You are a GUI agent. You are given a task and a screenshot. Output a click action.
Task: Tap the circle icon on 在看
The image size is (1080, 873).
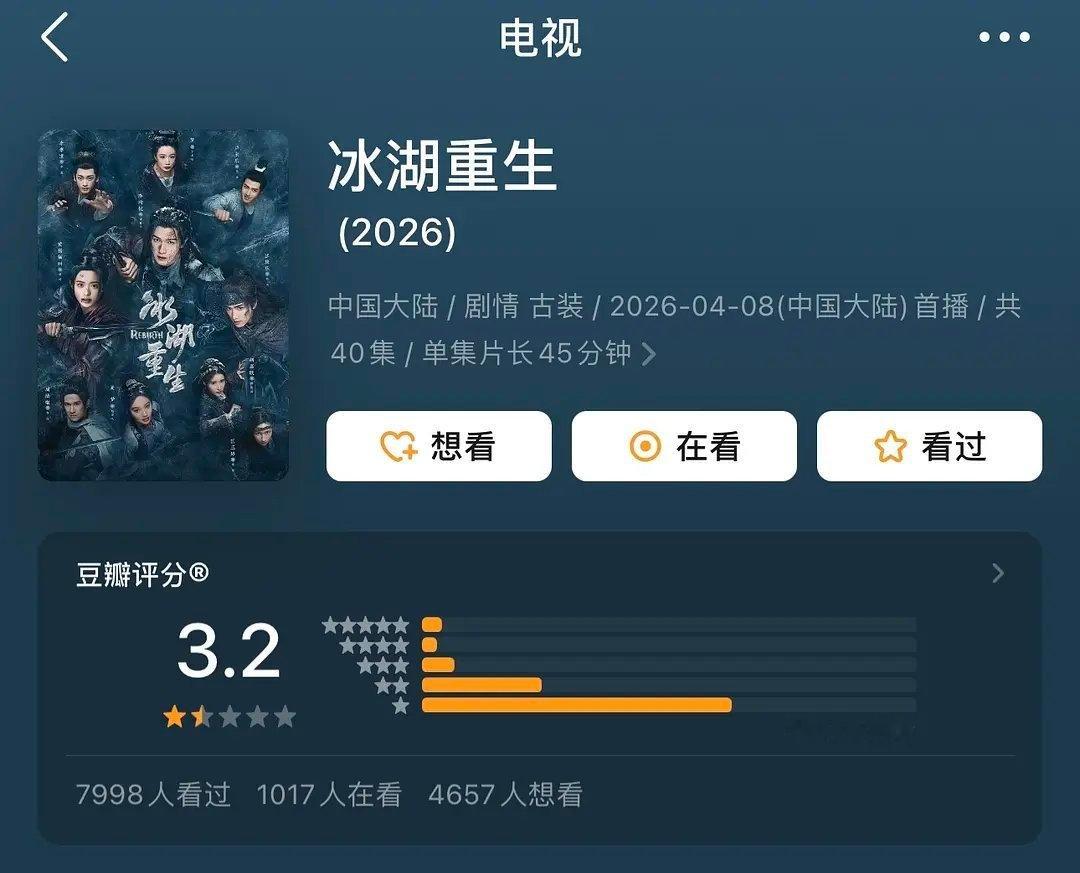(645, 446)
